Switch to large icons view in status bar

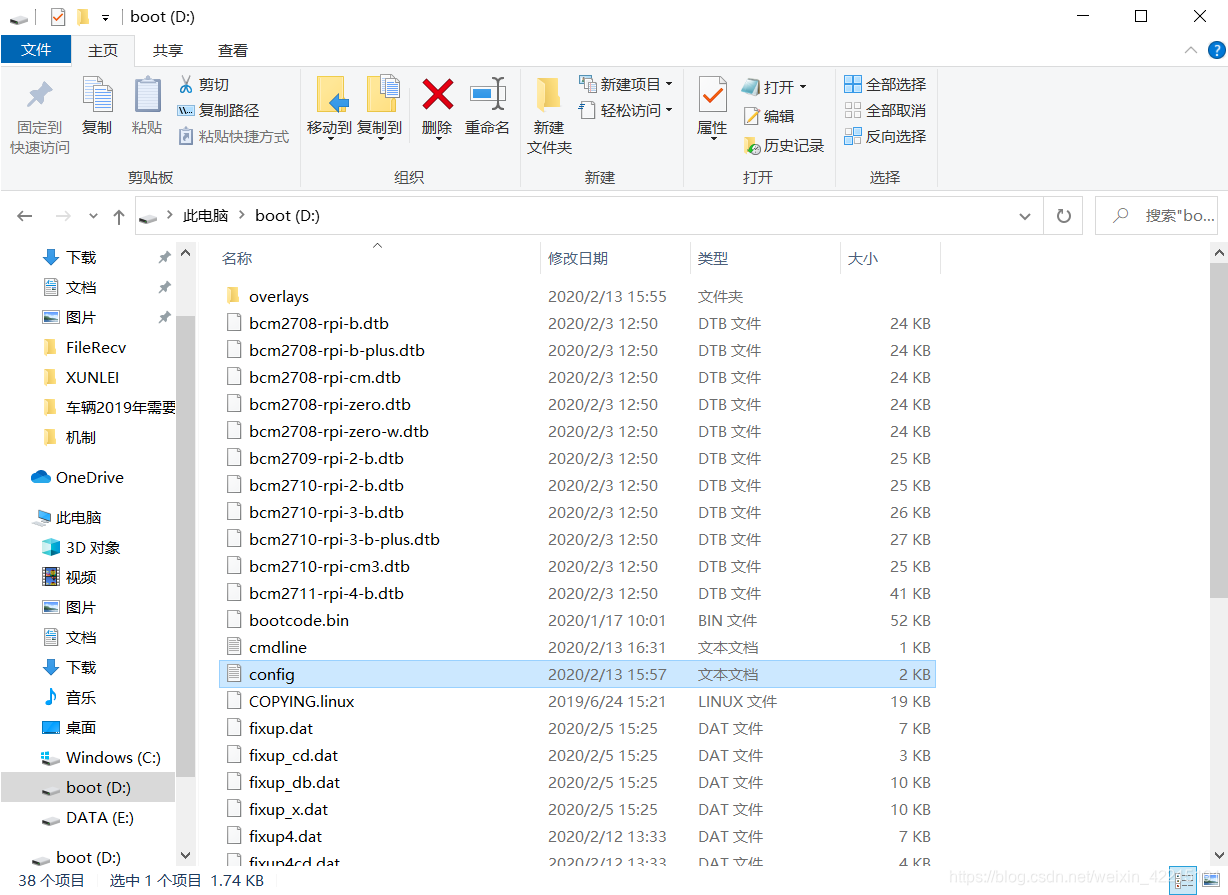pos(1211,880)
